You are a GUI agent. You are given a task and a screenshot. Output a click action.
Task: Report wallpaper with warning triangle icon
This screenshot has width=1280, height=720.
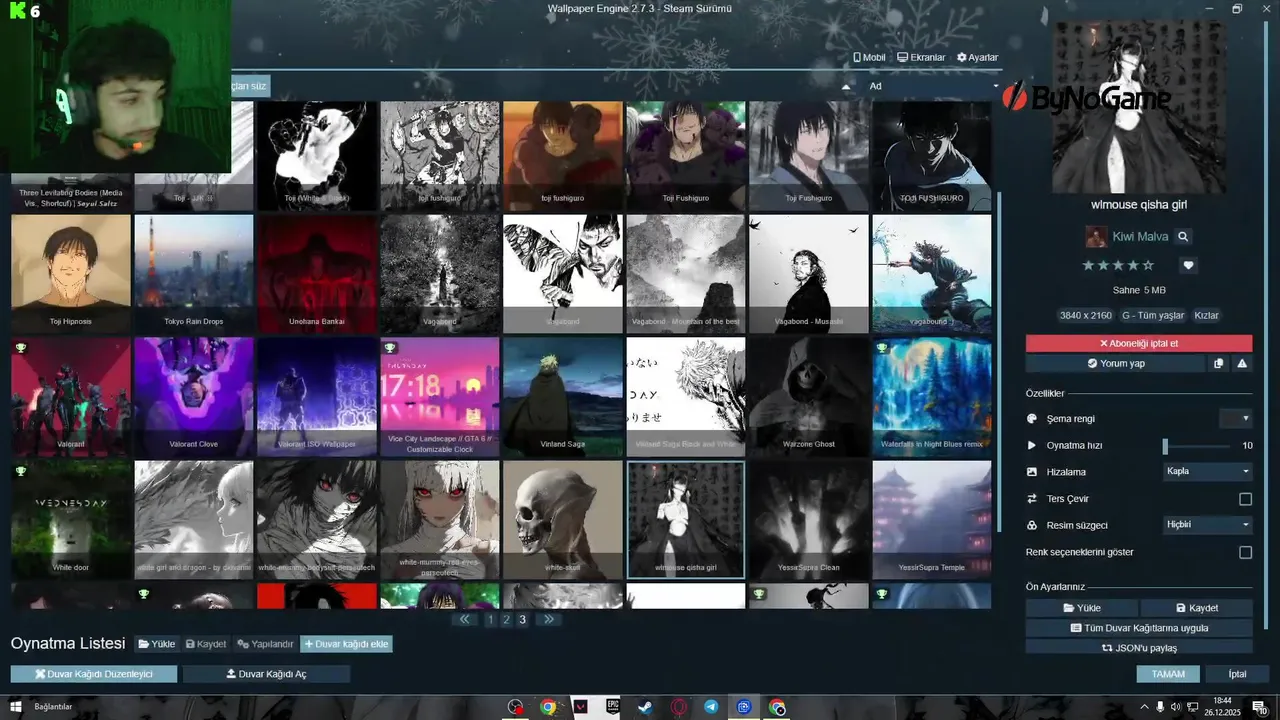pyautogui.click(x=1242, y=363)
